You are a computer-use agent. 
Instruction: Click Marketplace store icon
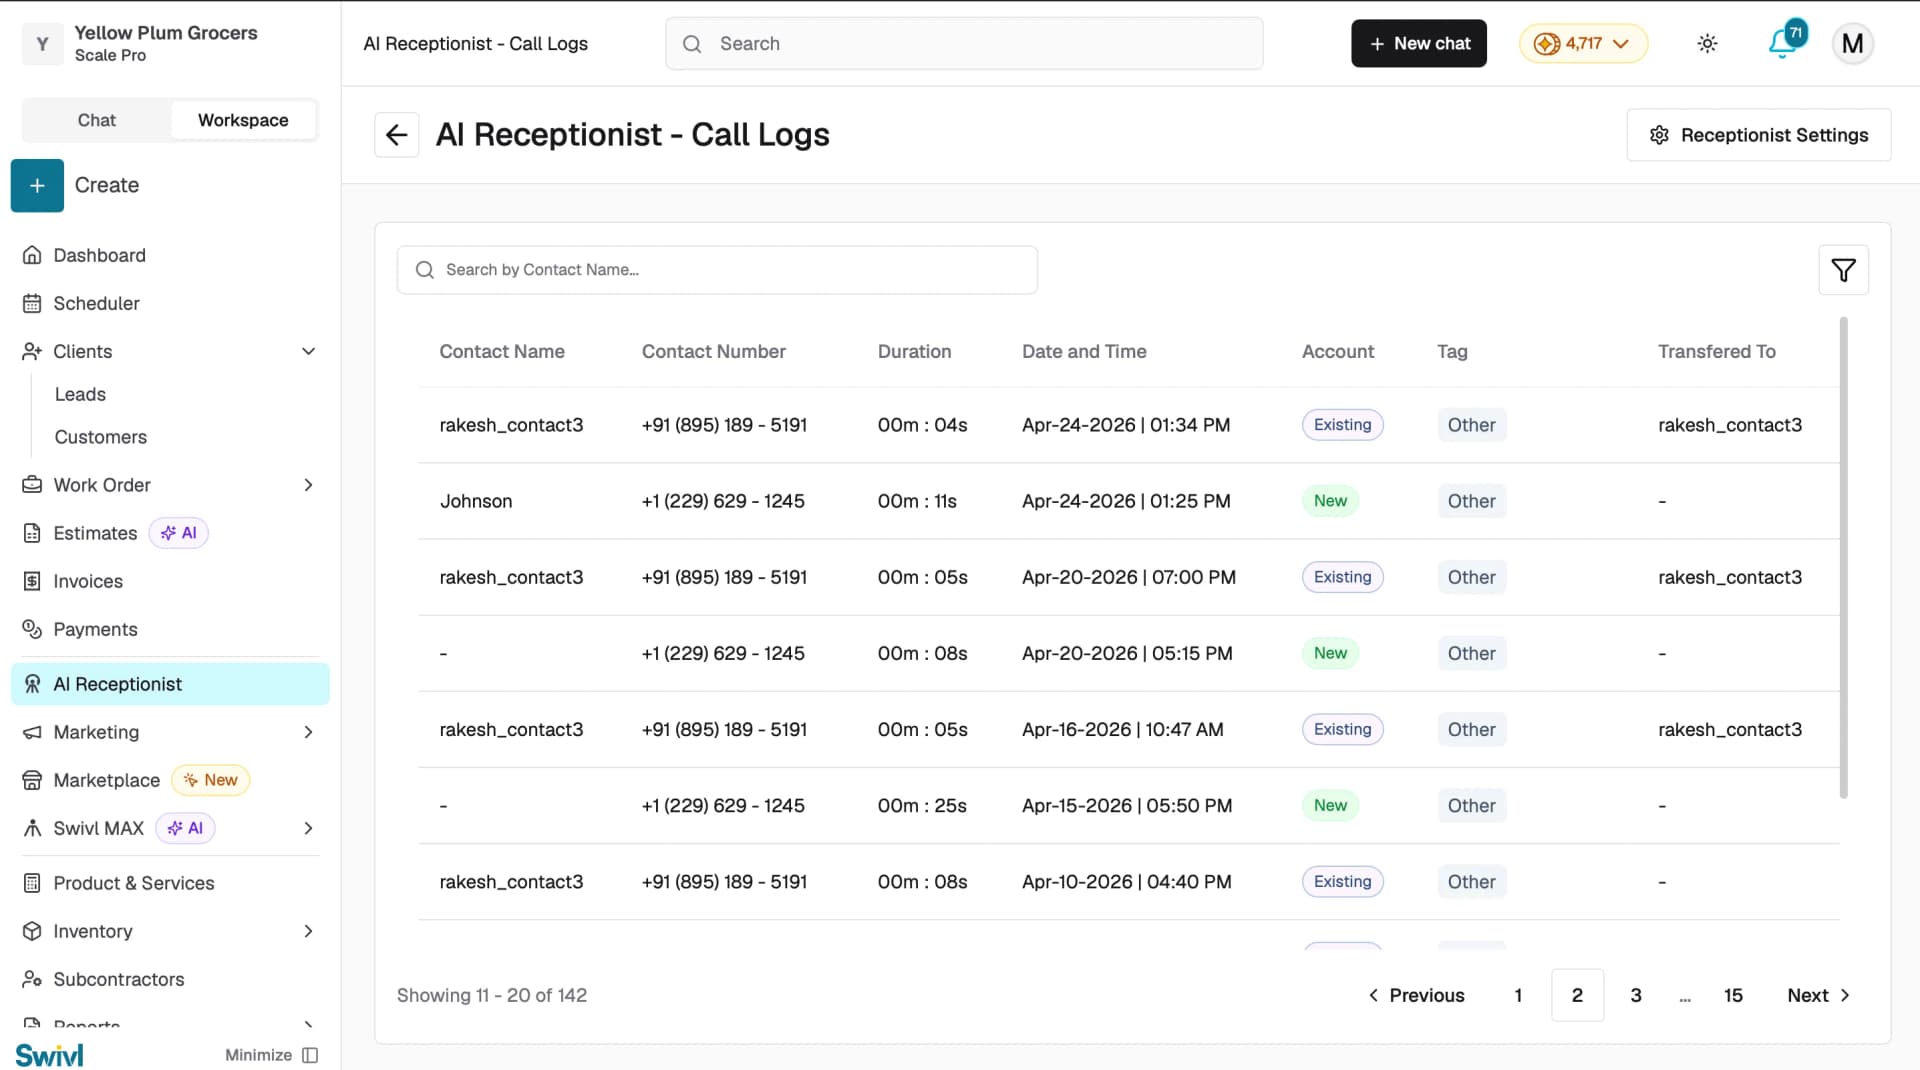32,780
